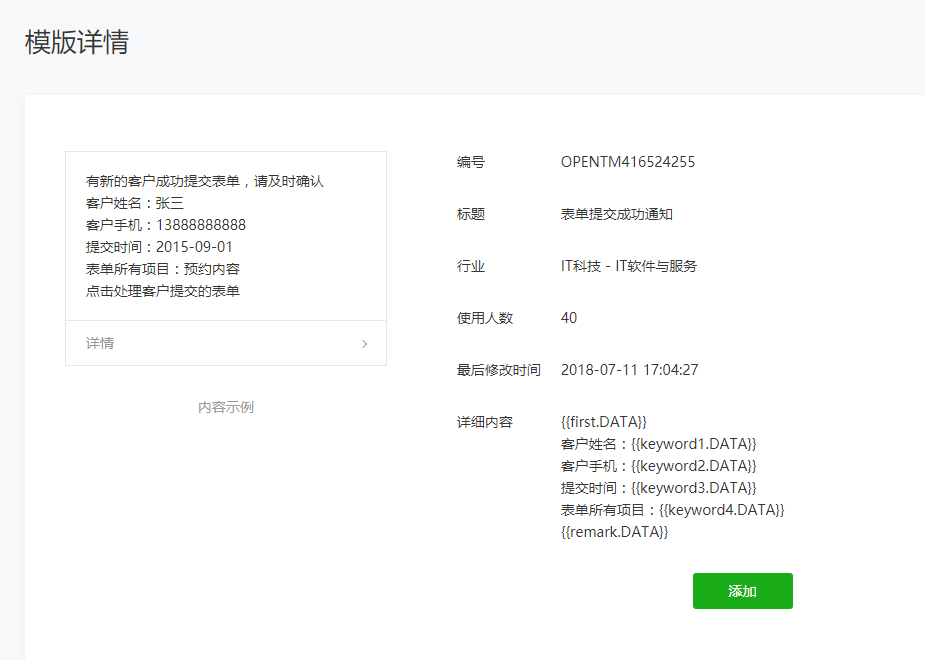
Task: Click preview line 表单所有项目：预约内容
Action: point(163,269)
